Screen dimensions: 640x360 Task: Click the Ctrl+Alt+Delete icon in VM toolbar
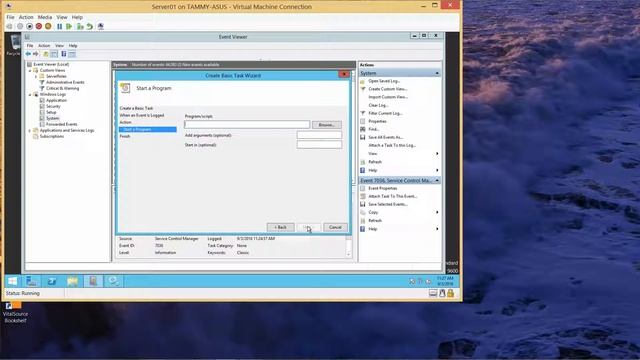[9, 27]
